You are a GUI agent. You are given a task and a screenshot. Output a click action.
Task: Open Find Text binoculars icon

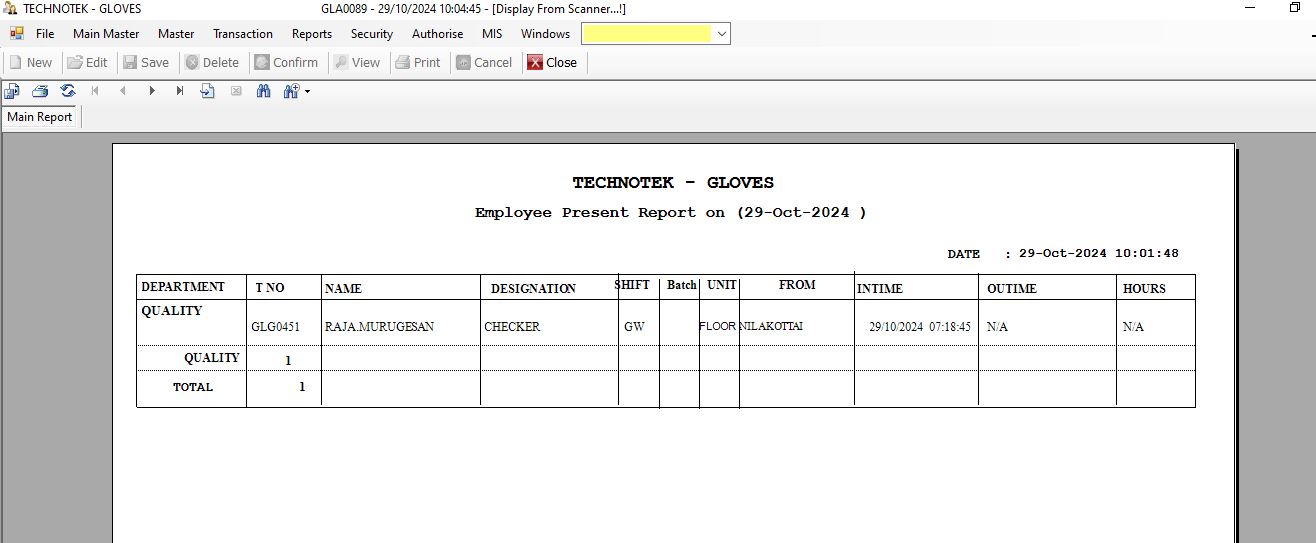click(x=264, y=91)
